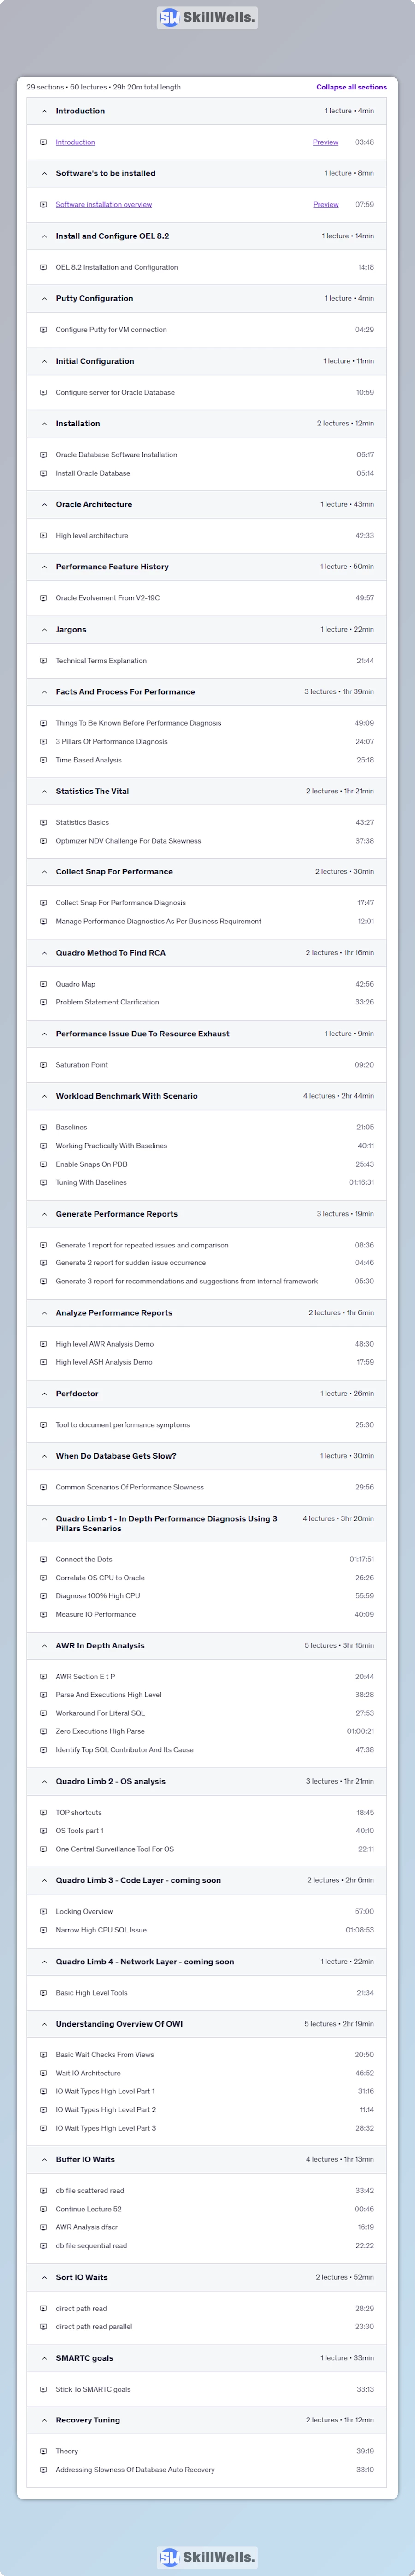Click When Do Database Gets Slow? header
The image size is (415, 2576).
(207, 1456)
